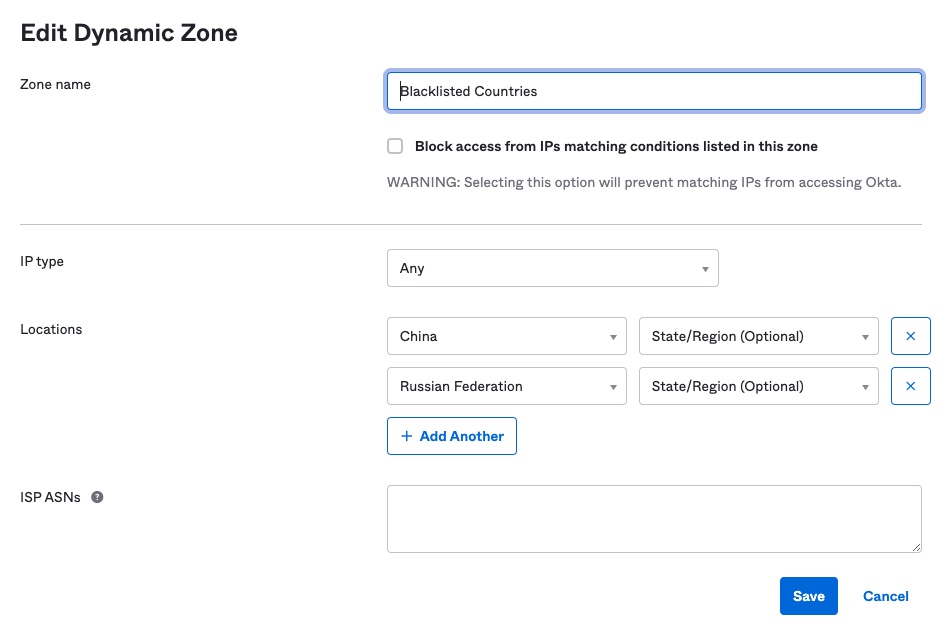Viewport: 939px width, 625px height.
Task: Cancel editing the dynamic zone
Action: [885, 595]
